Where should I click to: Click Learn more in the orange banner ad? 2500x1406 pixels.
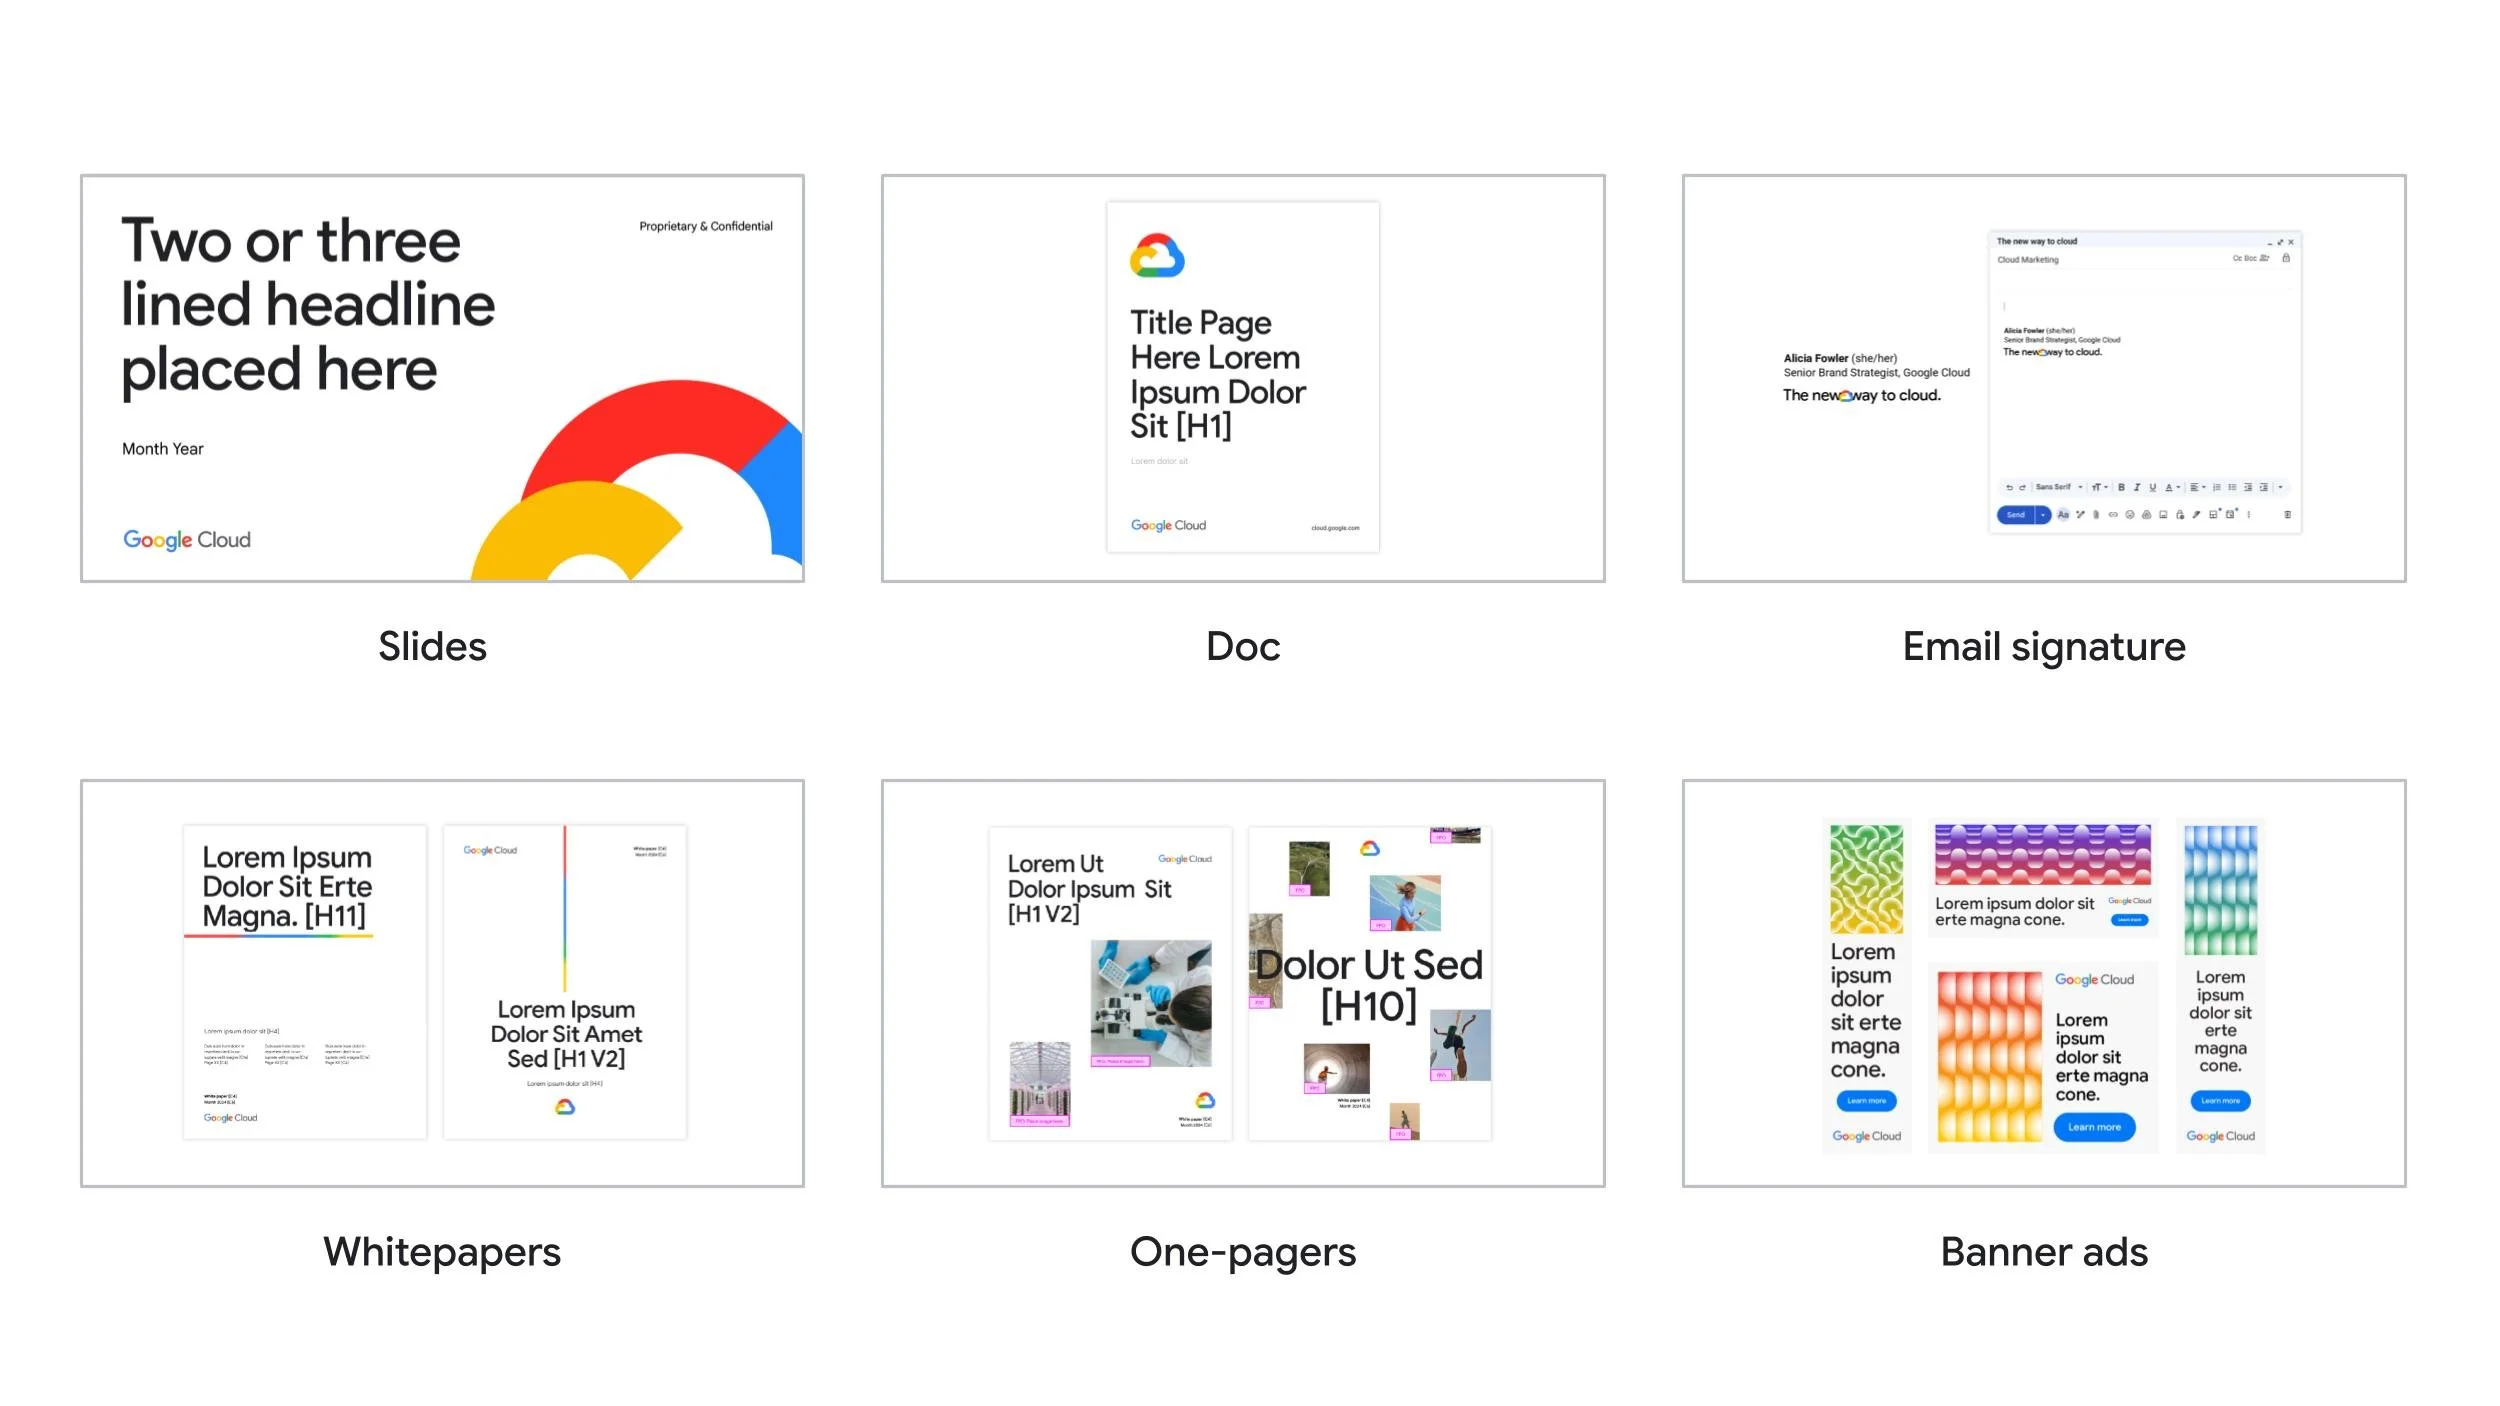pyautogui.click(x=2094, y=1127)
